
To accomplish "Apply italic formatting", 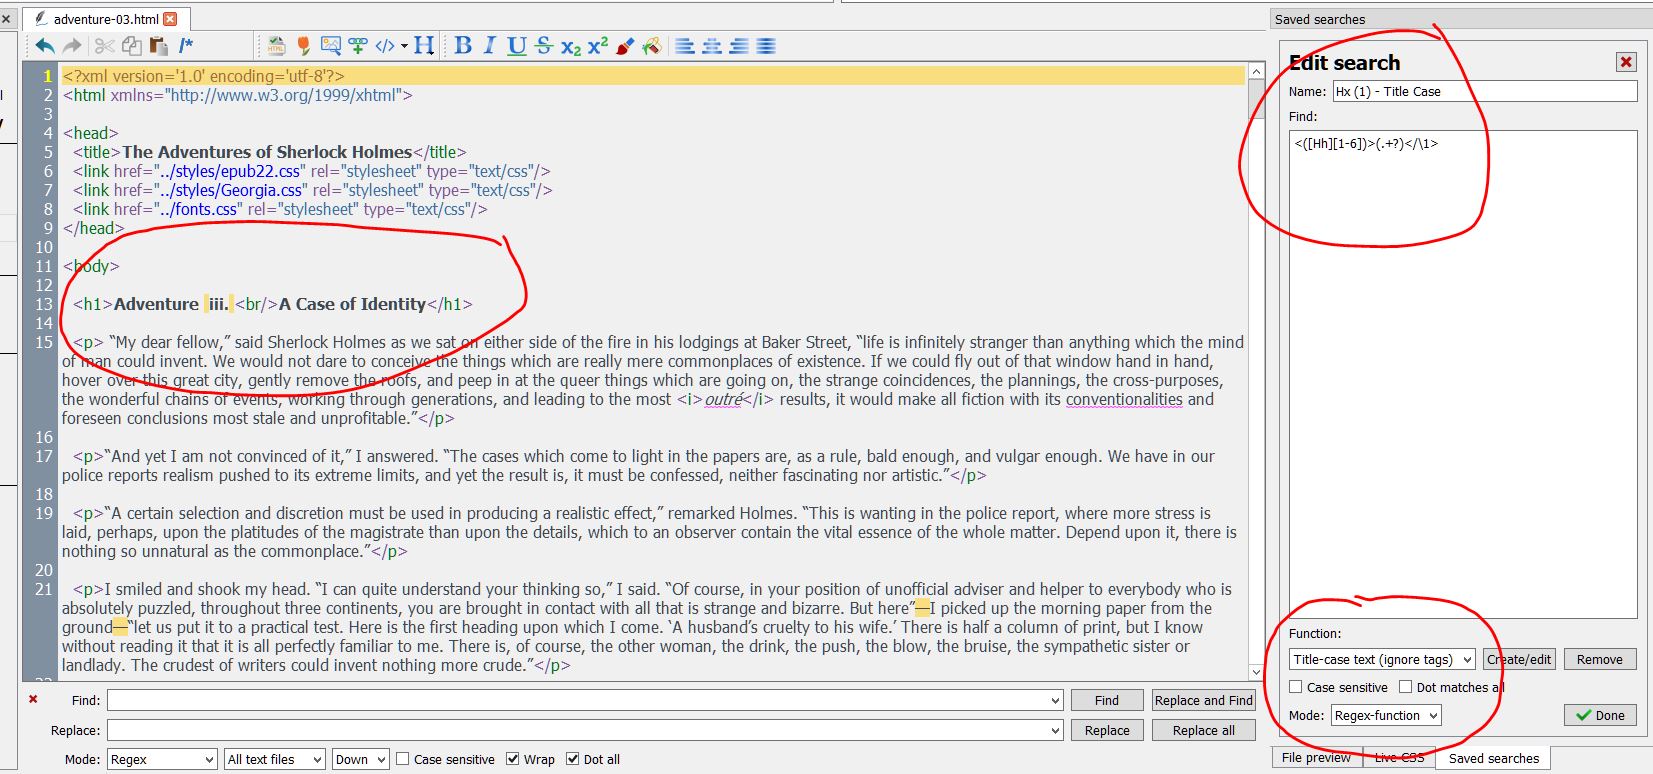I will pyautogui.click(x=490, y=45).
